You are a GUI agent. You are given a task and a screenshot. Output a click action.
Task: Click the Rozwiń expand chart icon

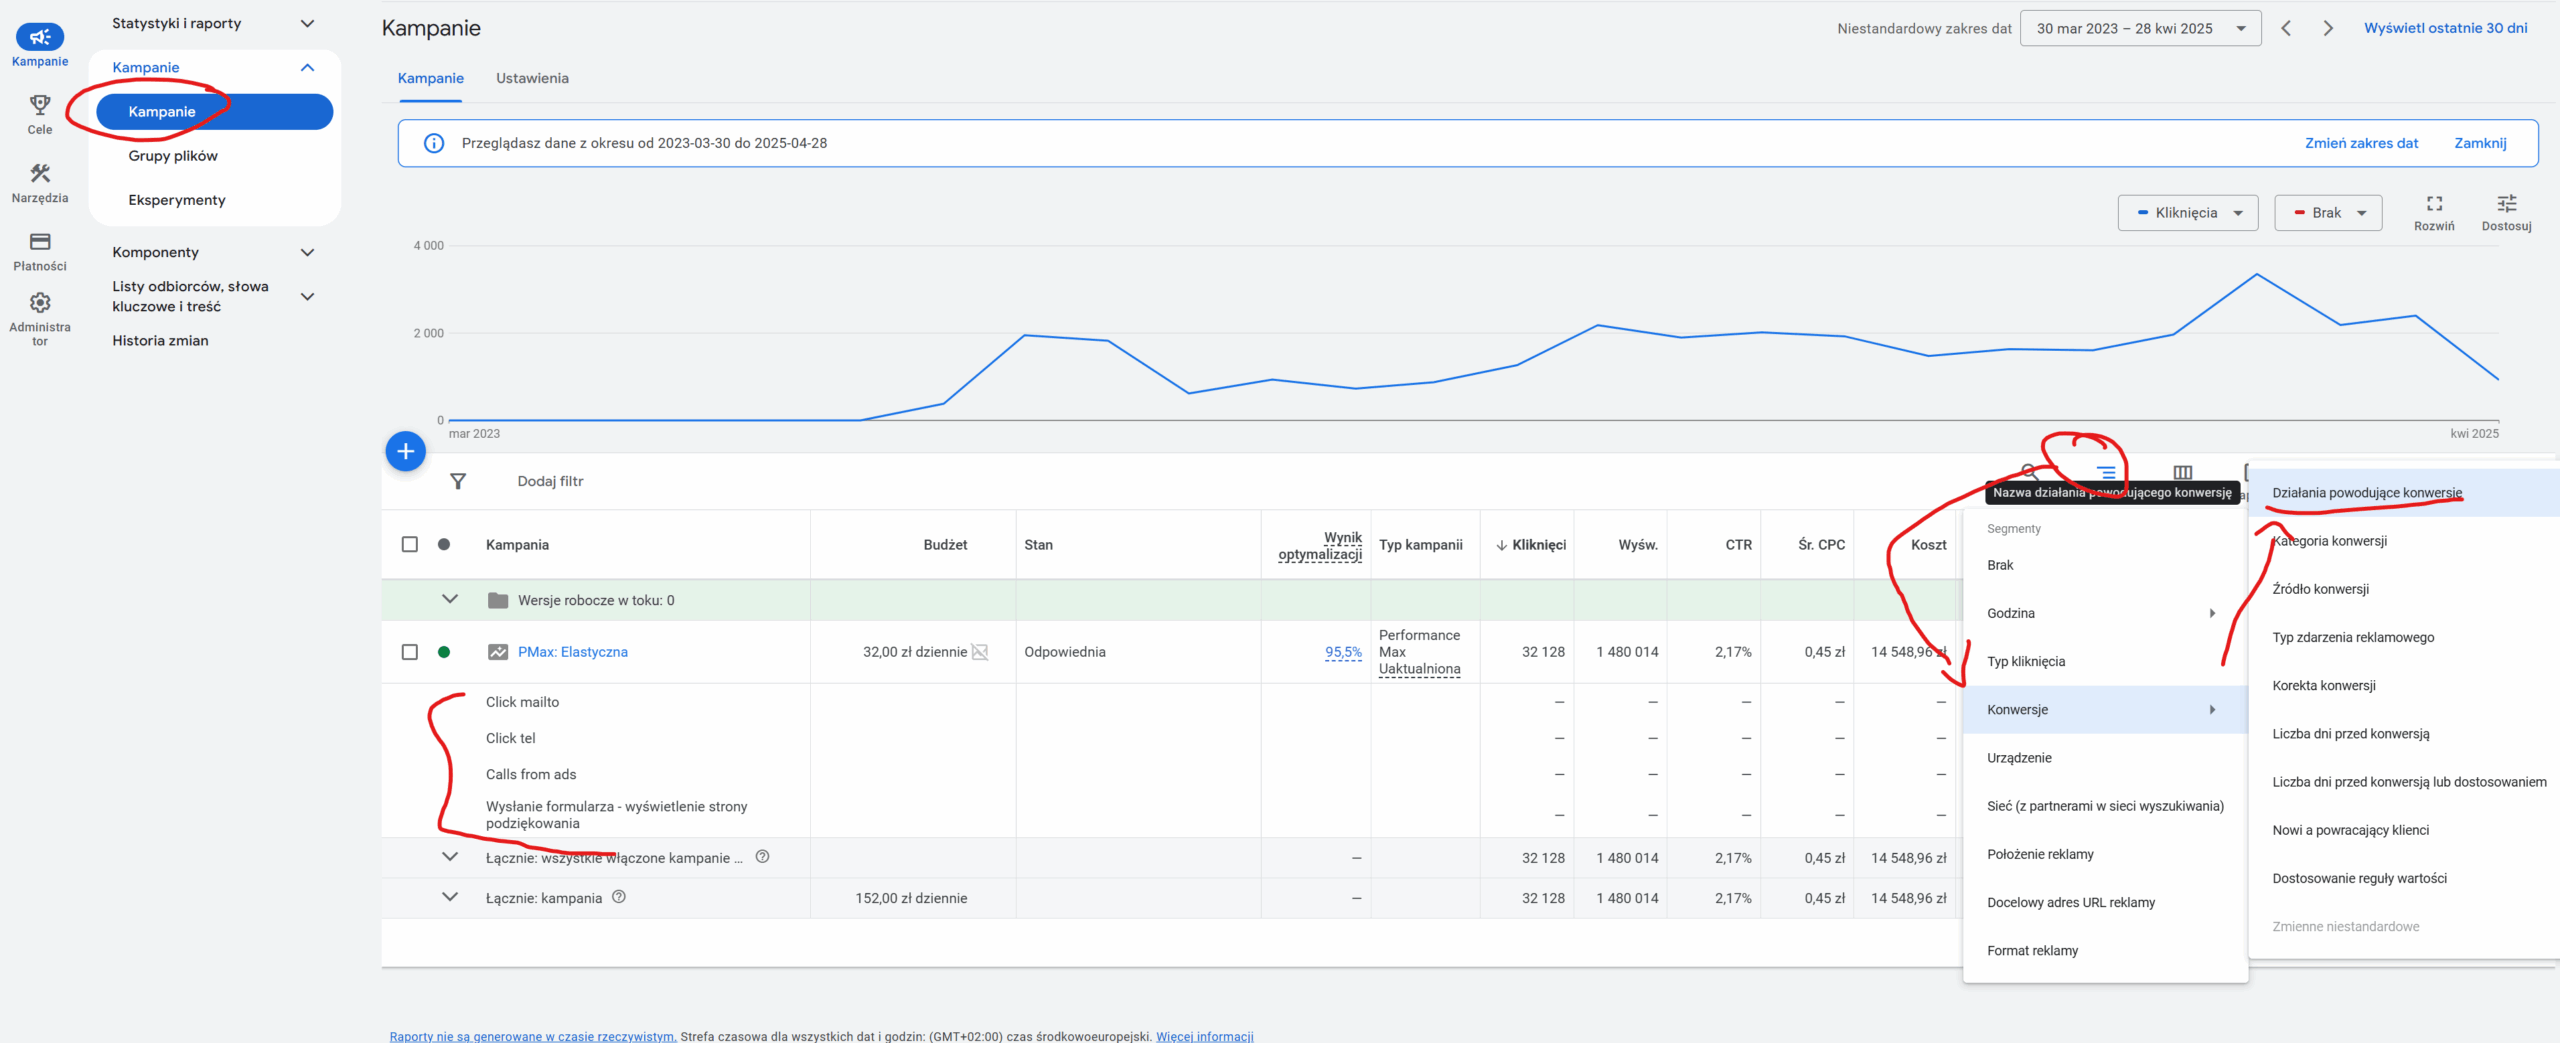click(2434, 204)
